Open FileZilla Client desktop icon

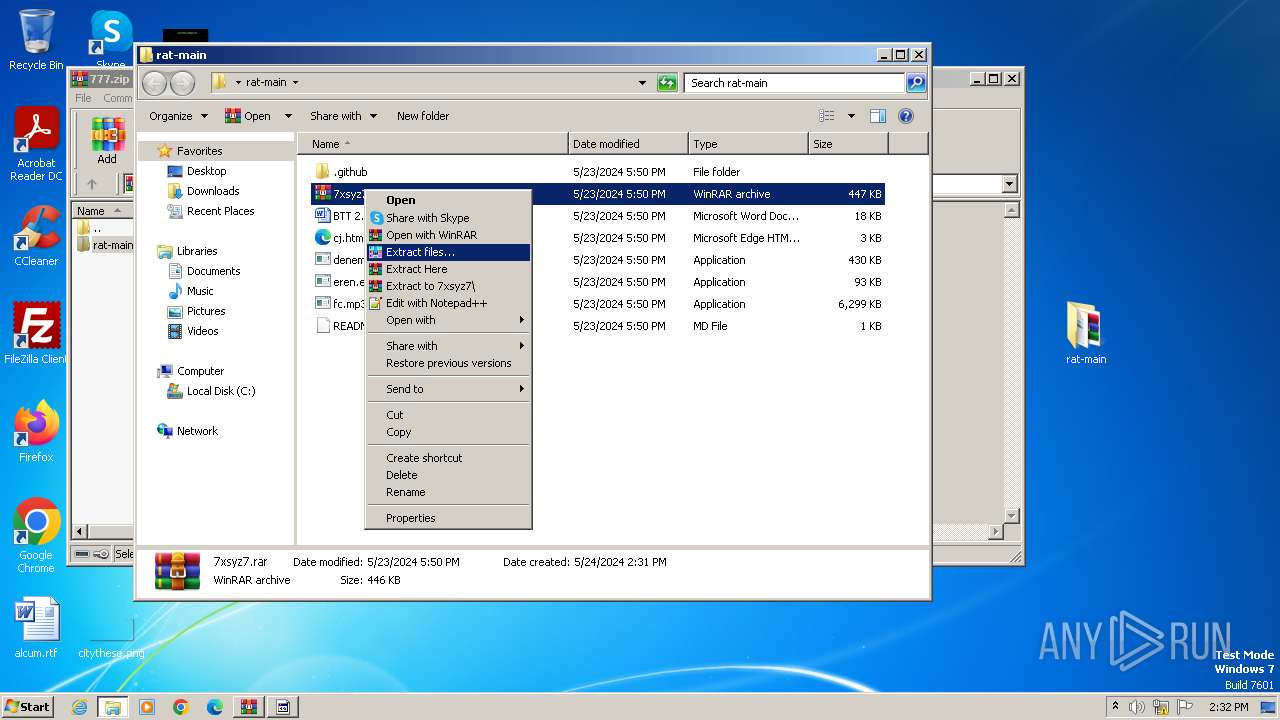[x=36, y=333]
